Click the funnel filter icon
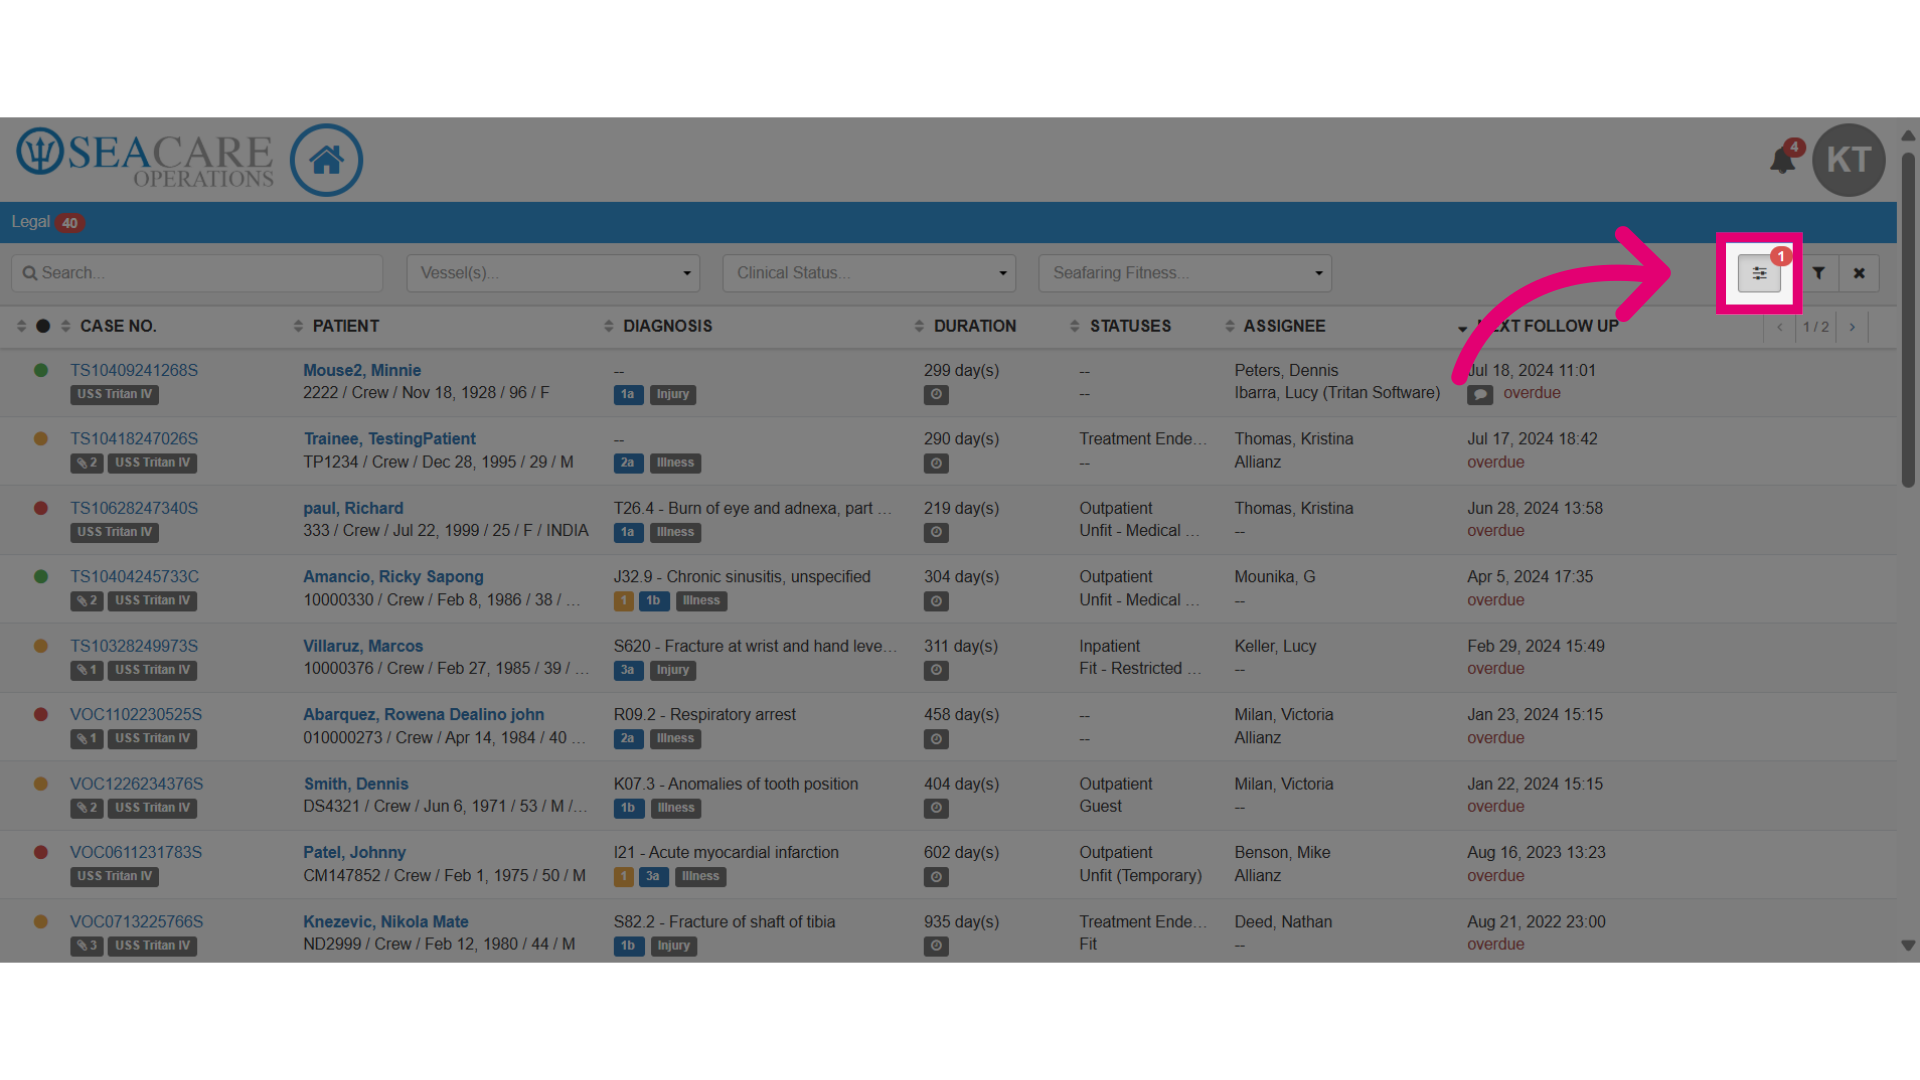The height and width of the screenshot is (1080, 1920). click(x=1819, y=273)
